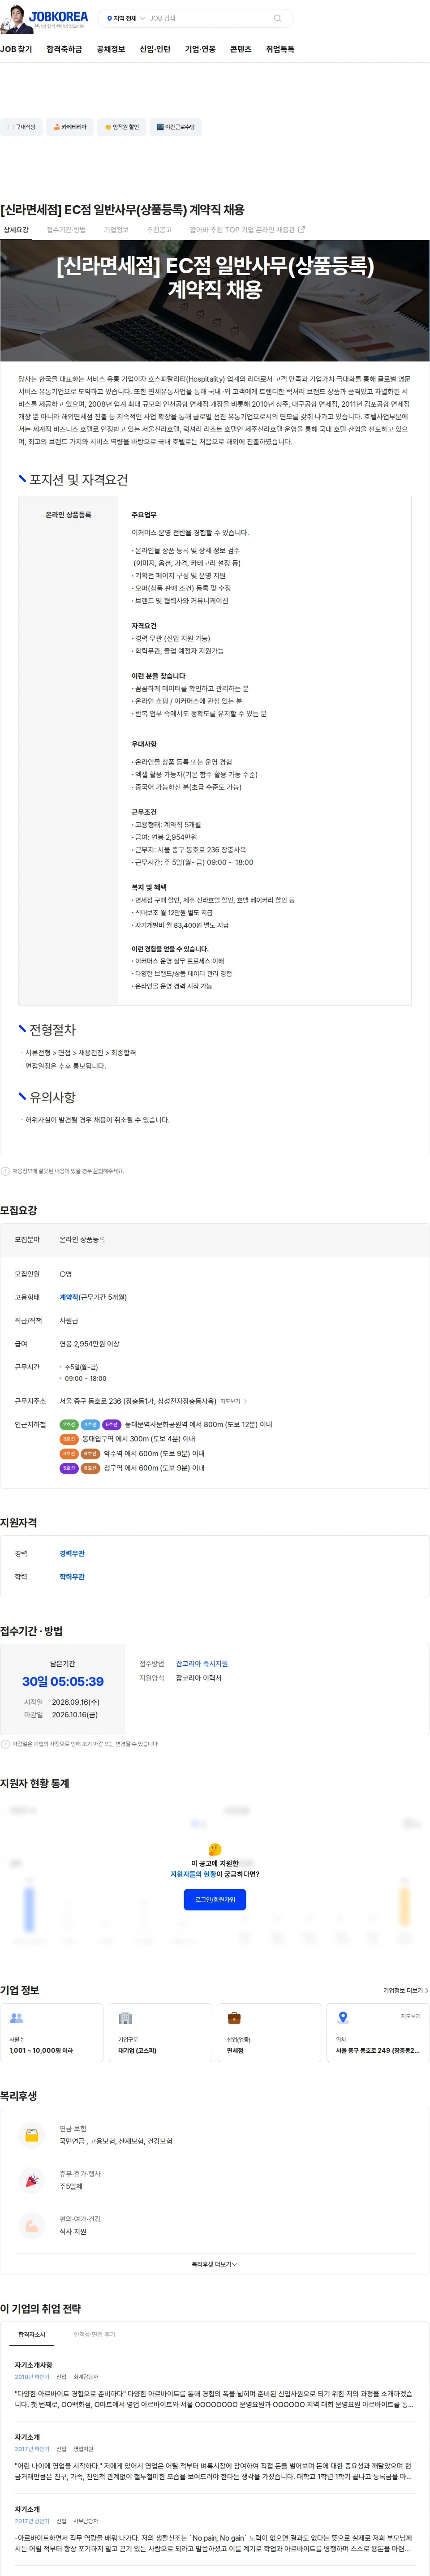Click the 산업(업종) briefcase icon
This screenshot has width=430, height=2576.
(234, 2018)
